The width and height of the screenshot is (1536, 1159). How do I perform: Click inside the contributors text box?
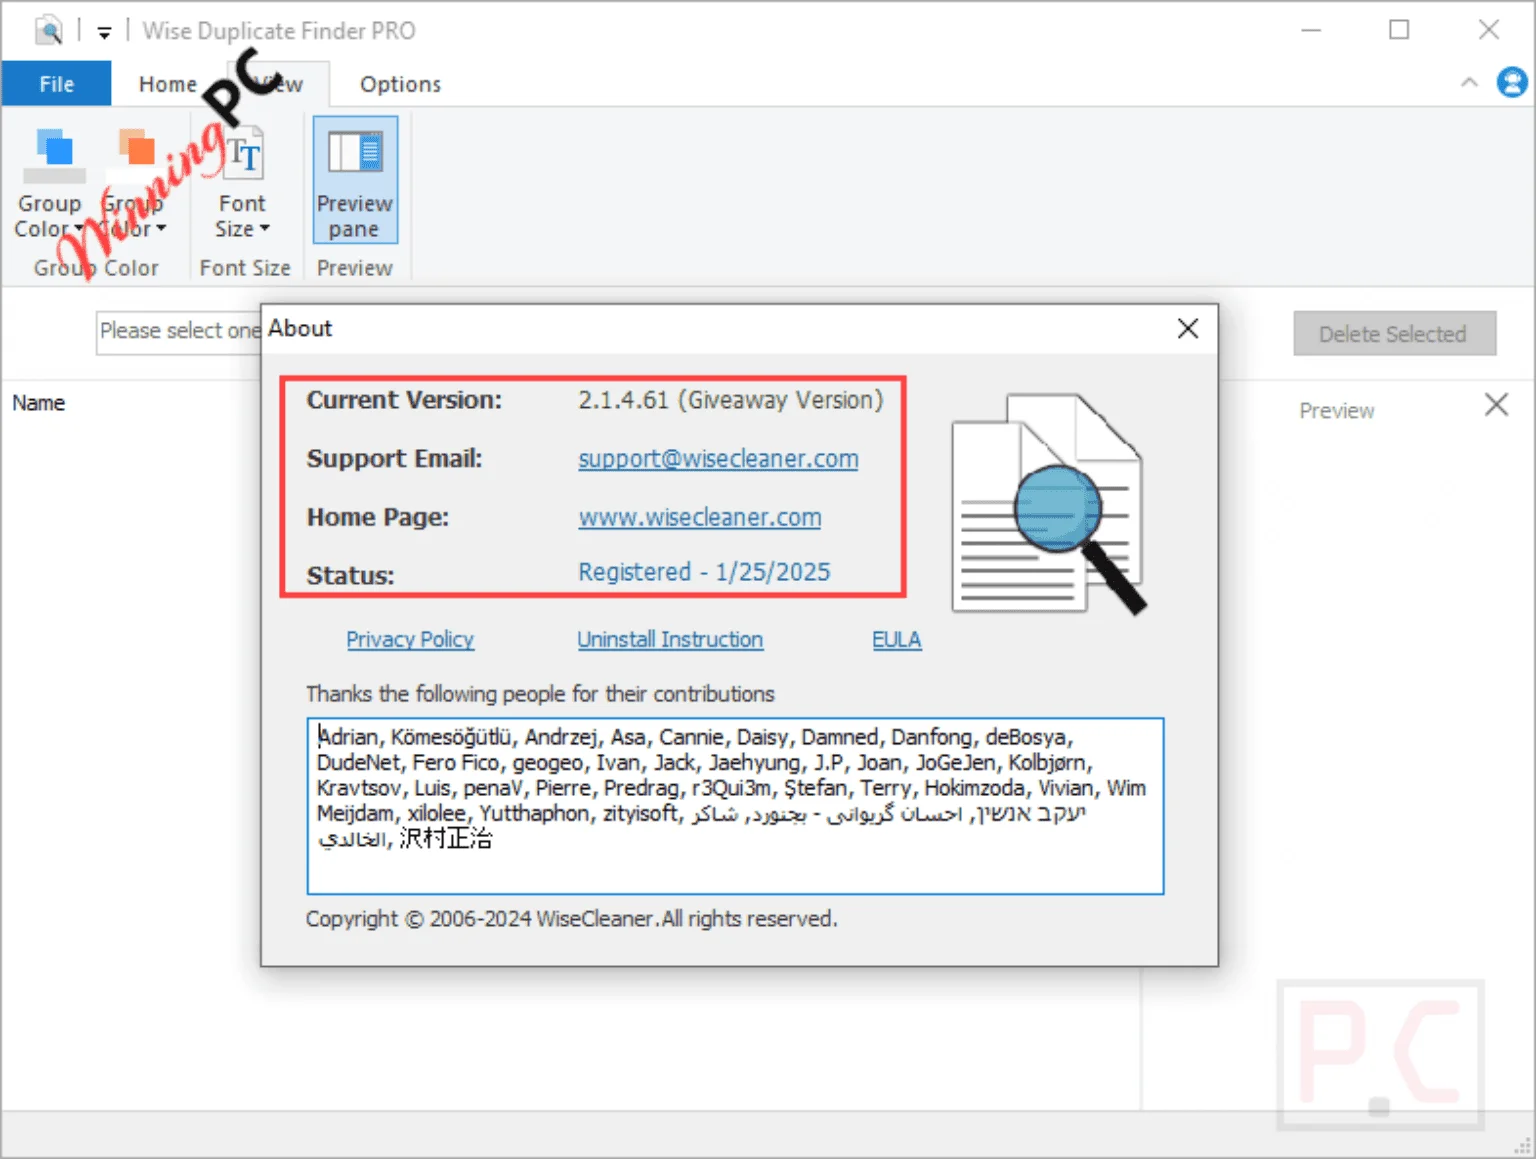(735, 806)
